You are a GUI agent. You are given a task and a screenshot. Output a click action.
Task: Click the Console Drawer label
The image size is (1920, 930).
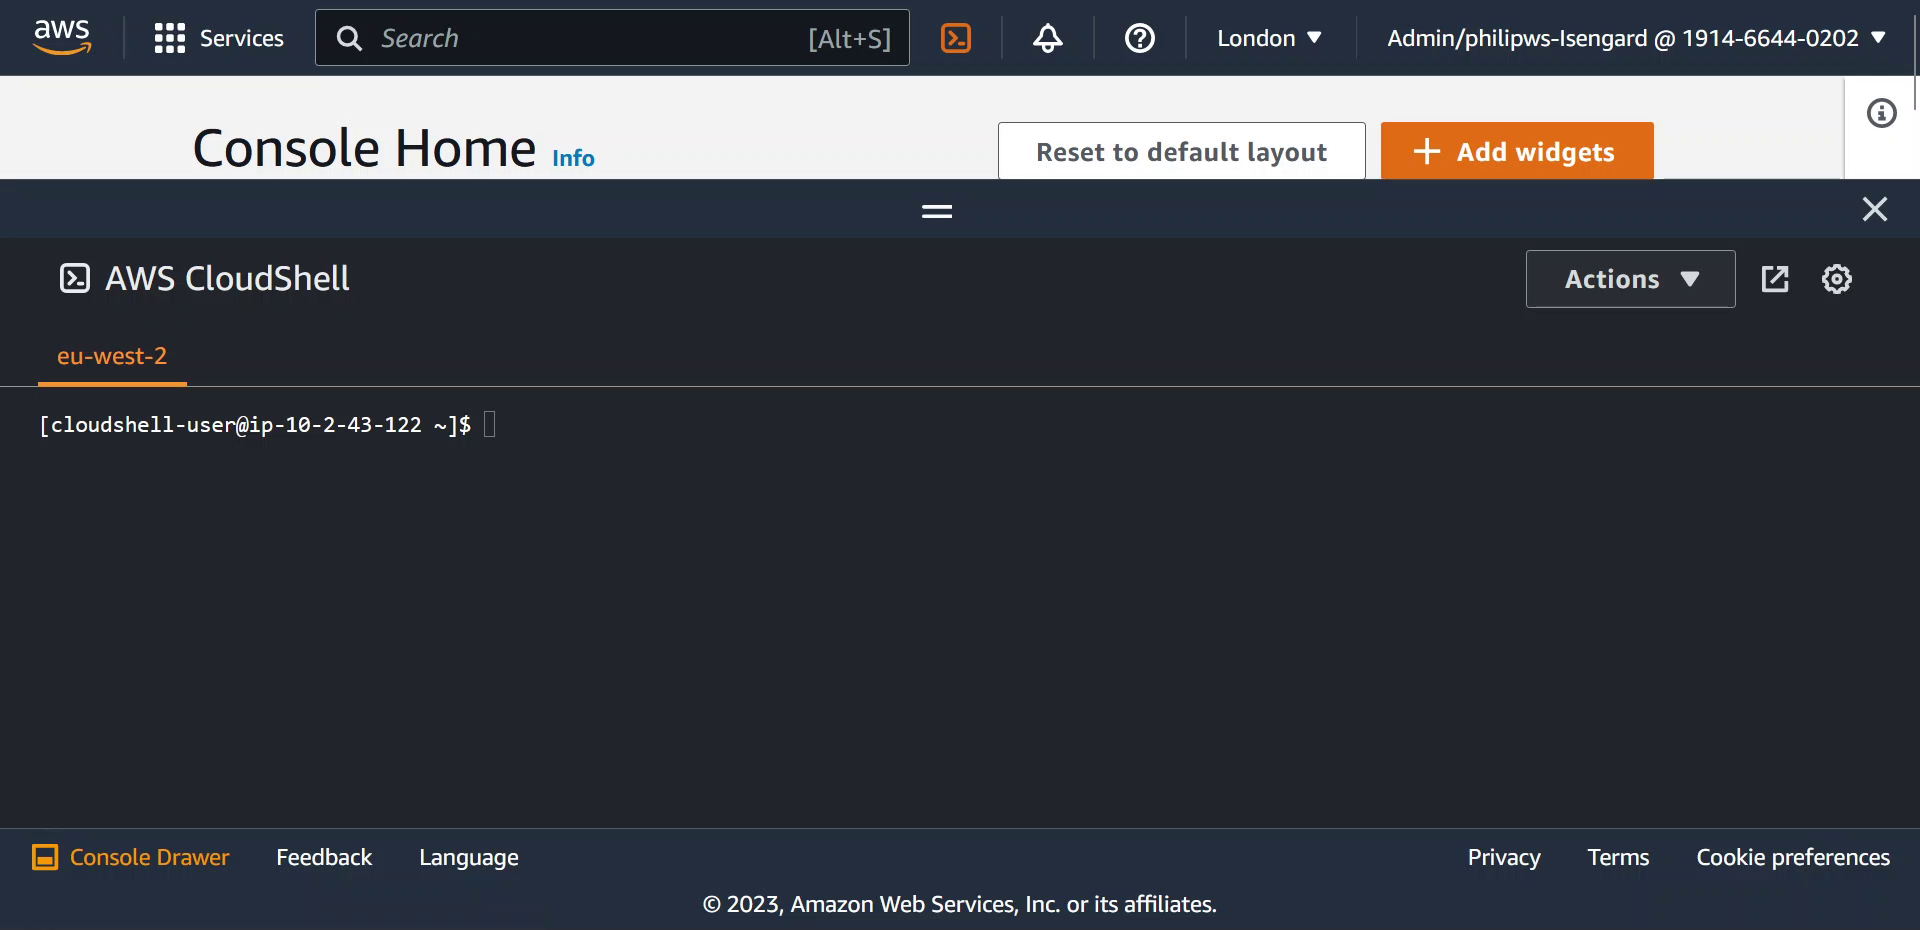coord(149,857)
